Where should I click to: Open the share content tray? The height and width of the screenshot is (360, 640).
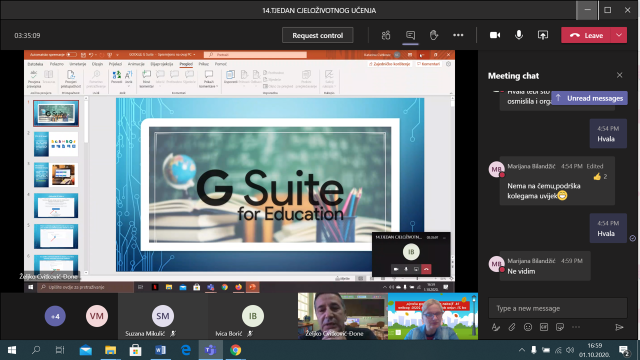tap(542, 36)
